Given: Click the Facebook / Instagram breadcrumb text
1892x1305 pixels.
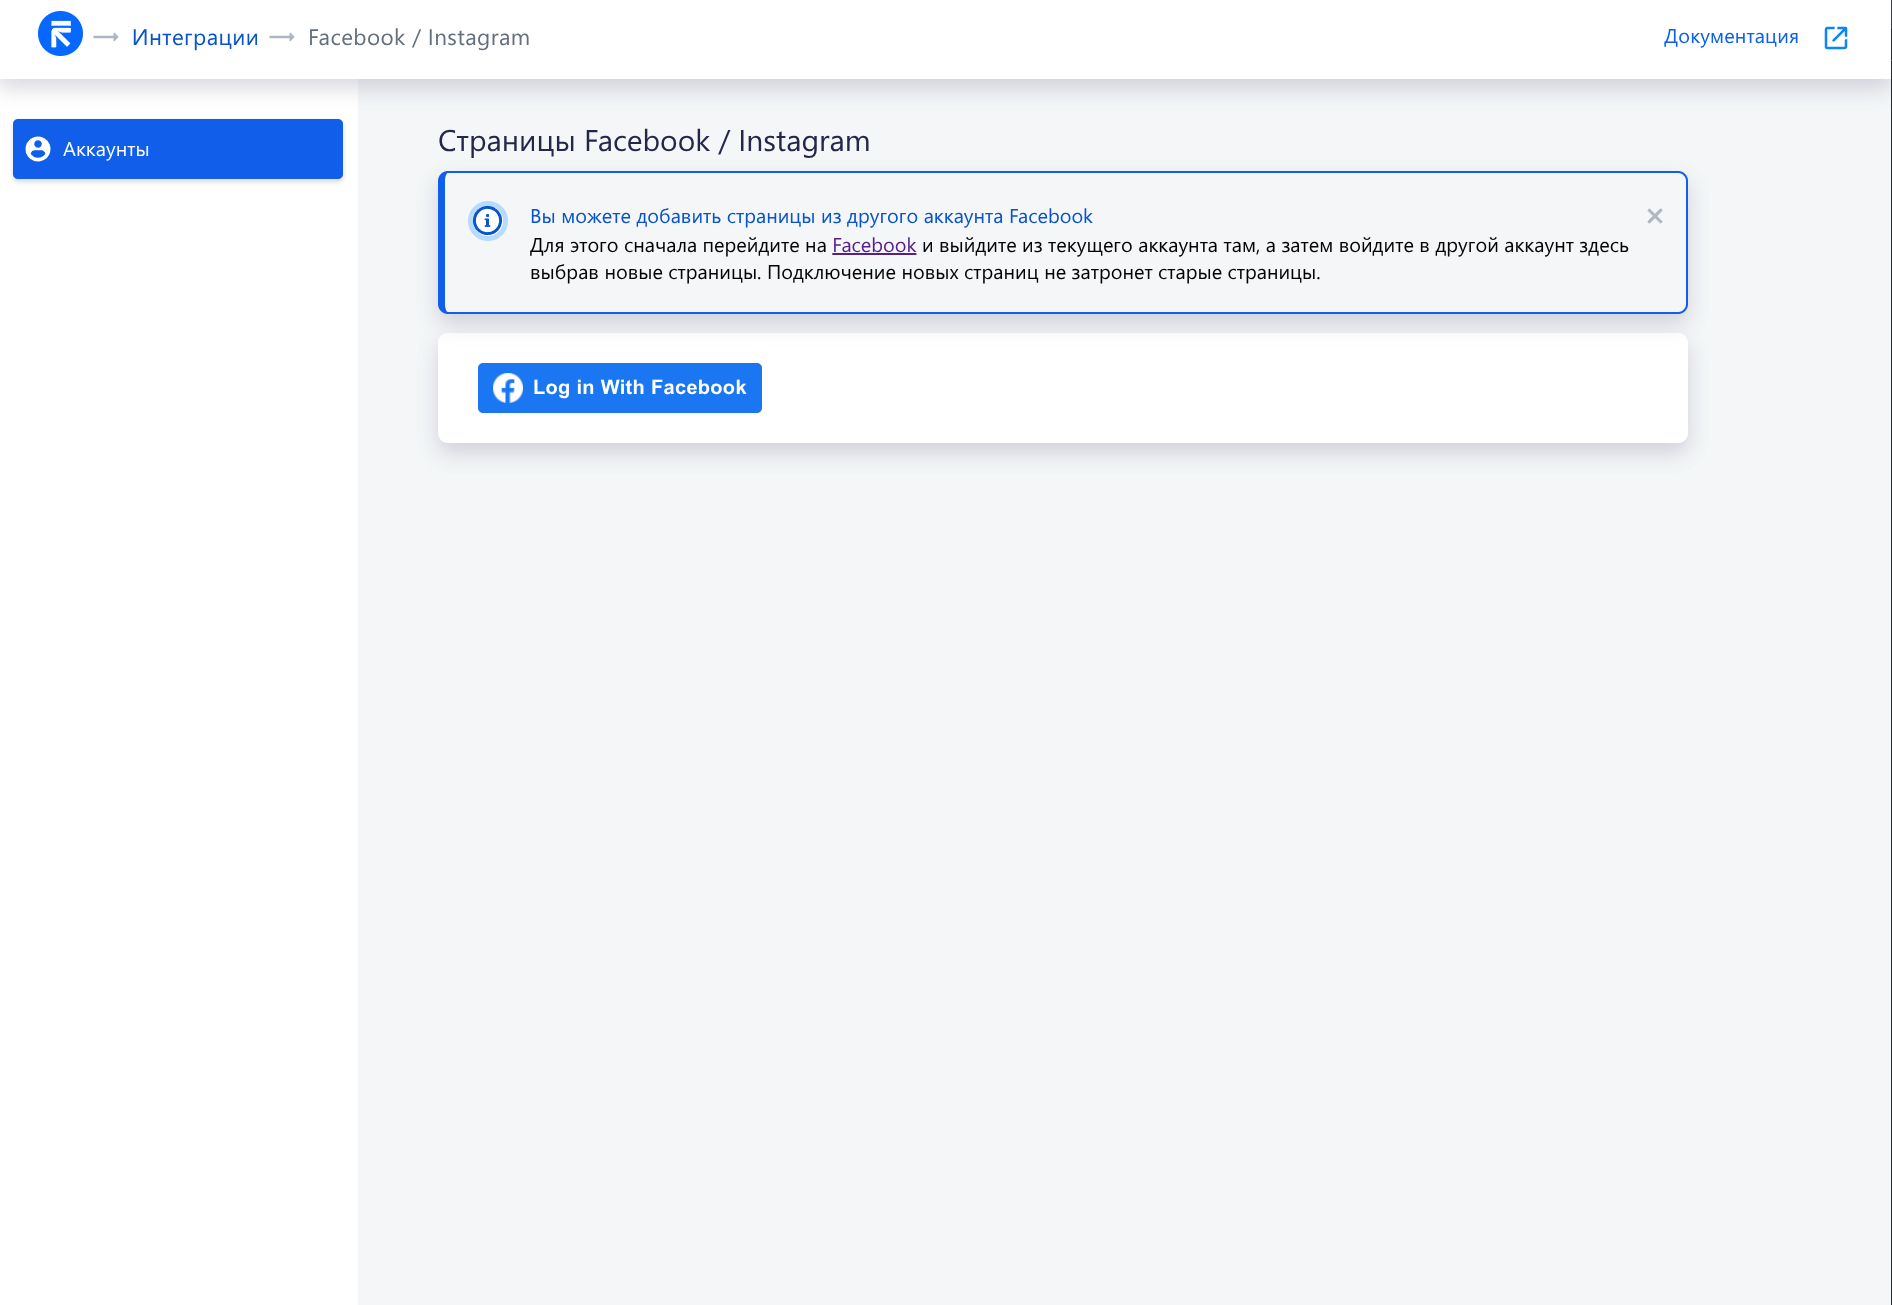Looking at the screenshot, I should pyautogui.click(x=418, y=38).
